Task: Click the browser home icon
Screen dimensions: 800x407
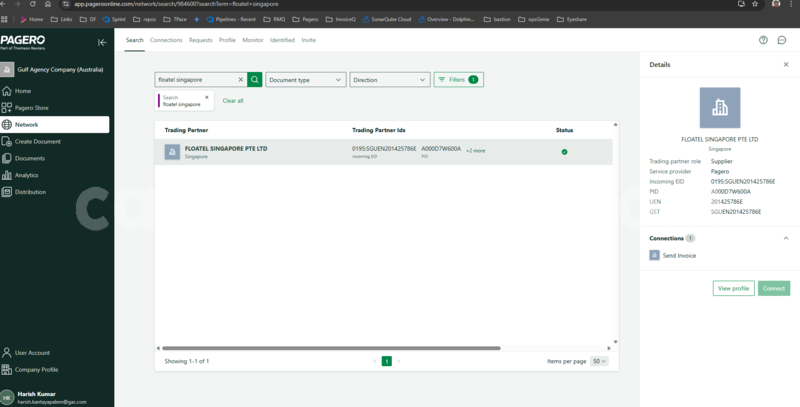Action: (47, 4)
